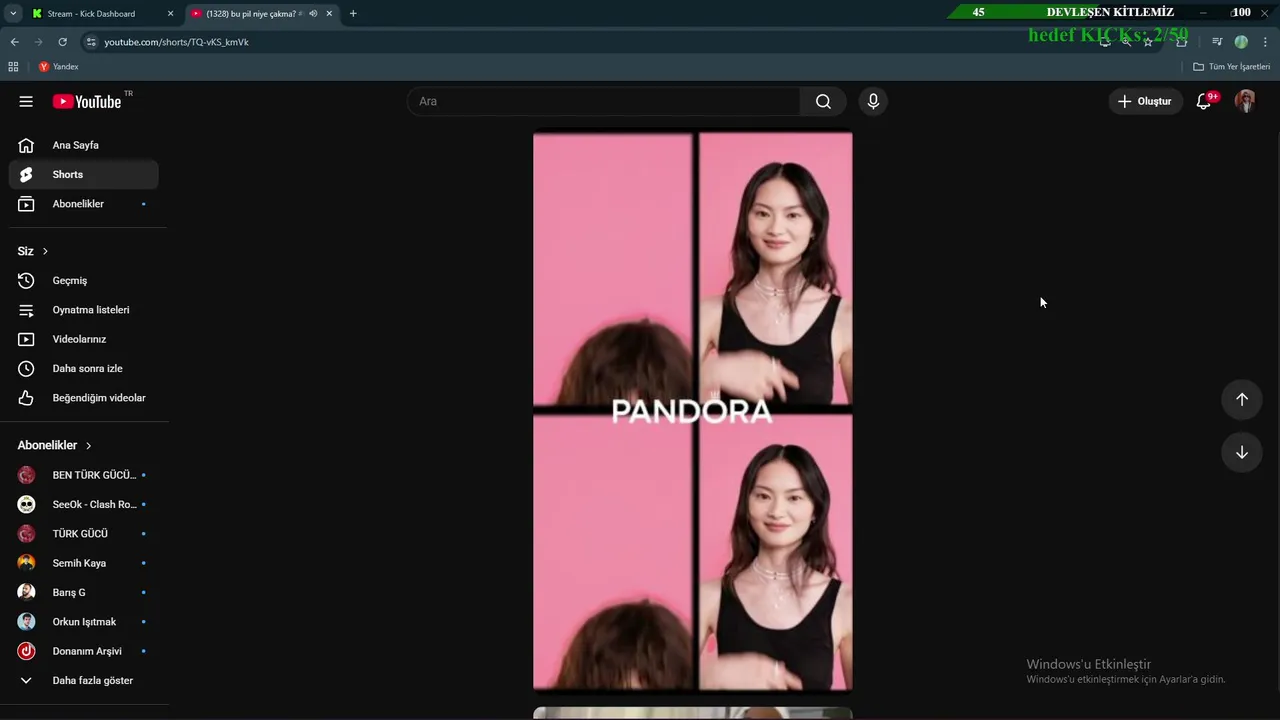Open Tüm Yer İşaretleri folder
This screenshot has height=720, width=1280.
pyautogui.click(x=1232, y=67)
